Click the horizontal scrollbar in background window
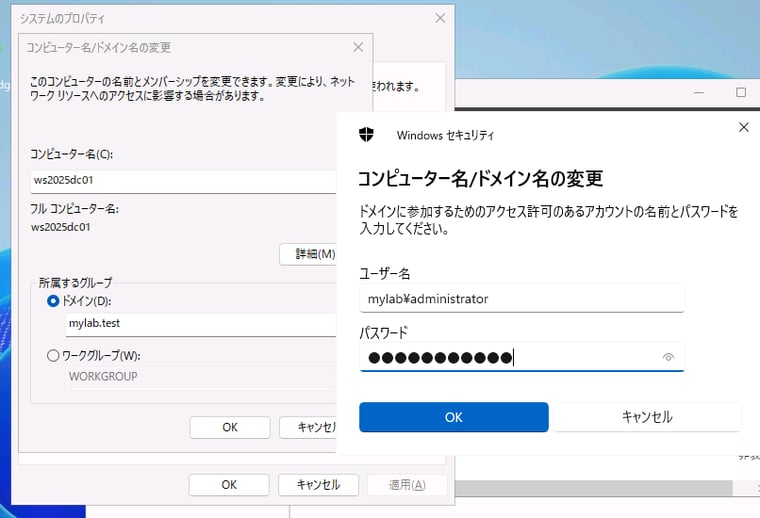 [593, 488]
